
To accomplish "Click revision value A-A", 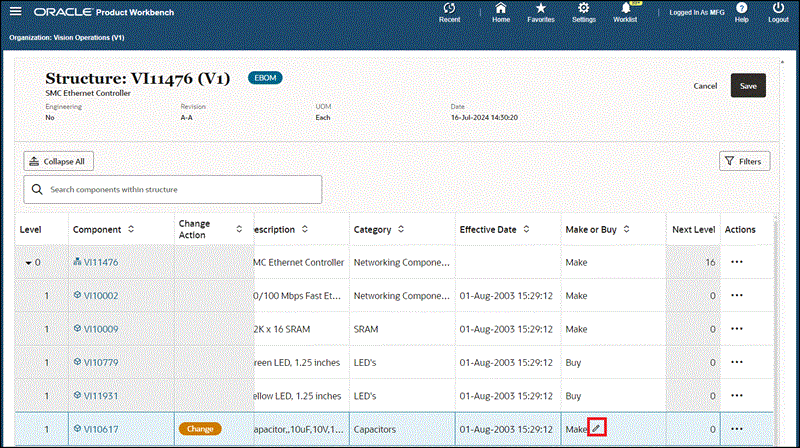I will [187, 117].
